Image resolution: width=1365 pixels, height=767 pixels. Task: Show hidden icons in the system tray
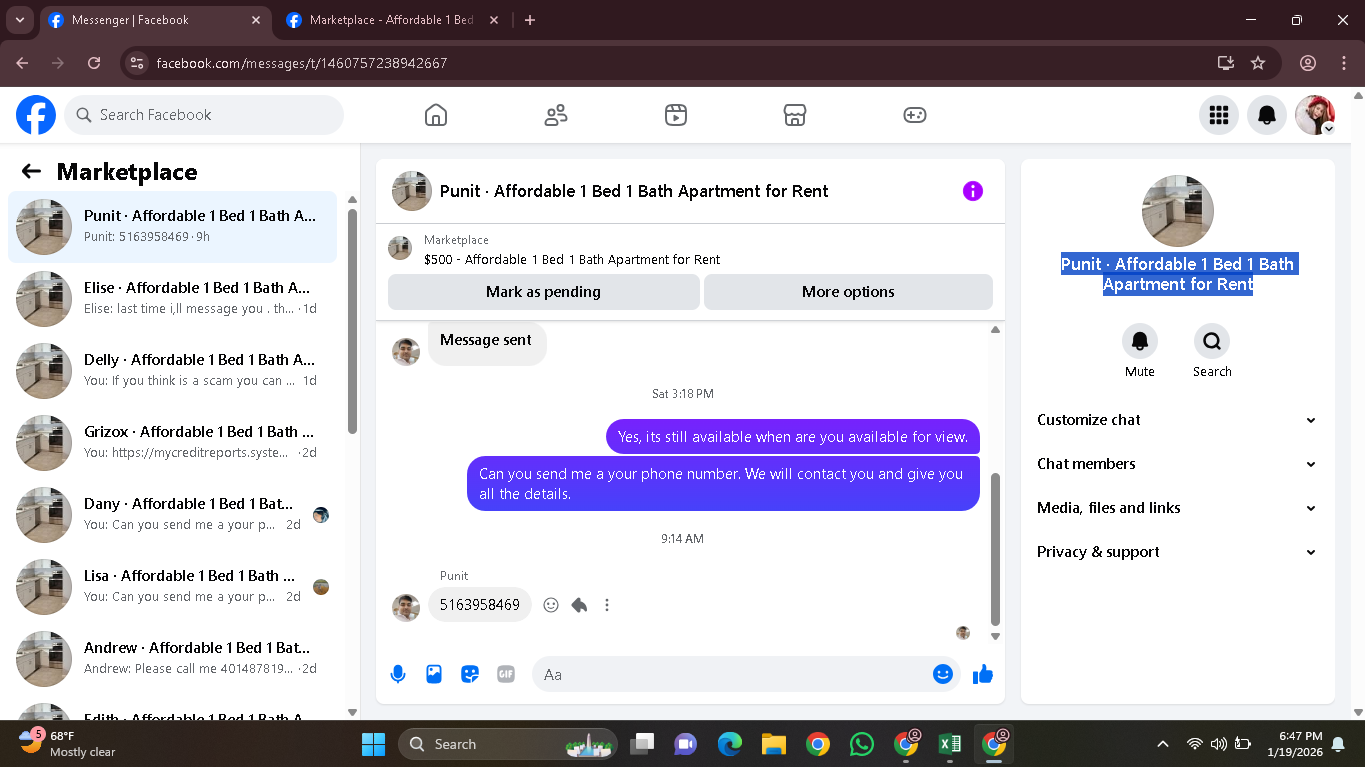[x=1162, y=744]
